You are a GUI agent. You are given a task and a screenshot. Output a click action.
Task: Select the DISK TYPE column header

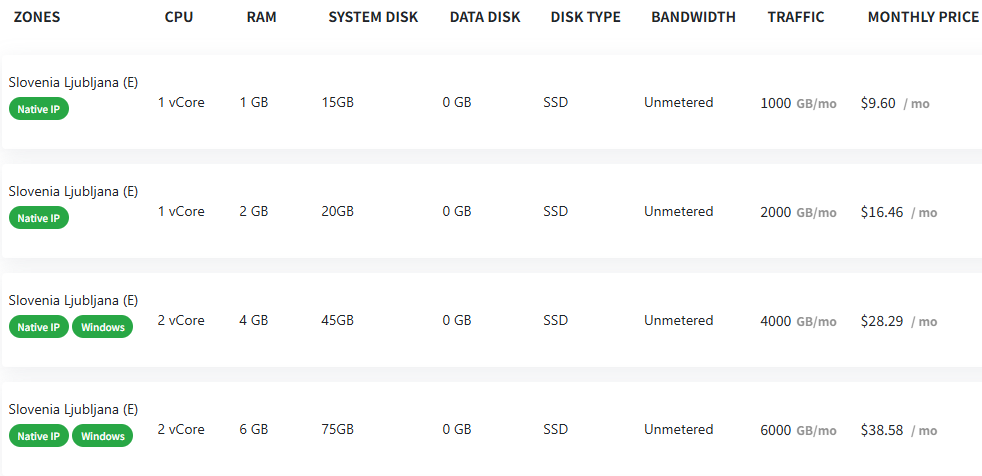tap(585, 17)
